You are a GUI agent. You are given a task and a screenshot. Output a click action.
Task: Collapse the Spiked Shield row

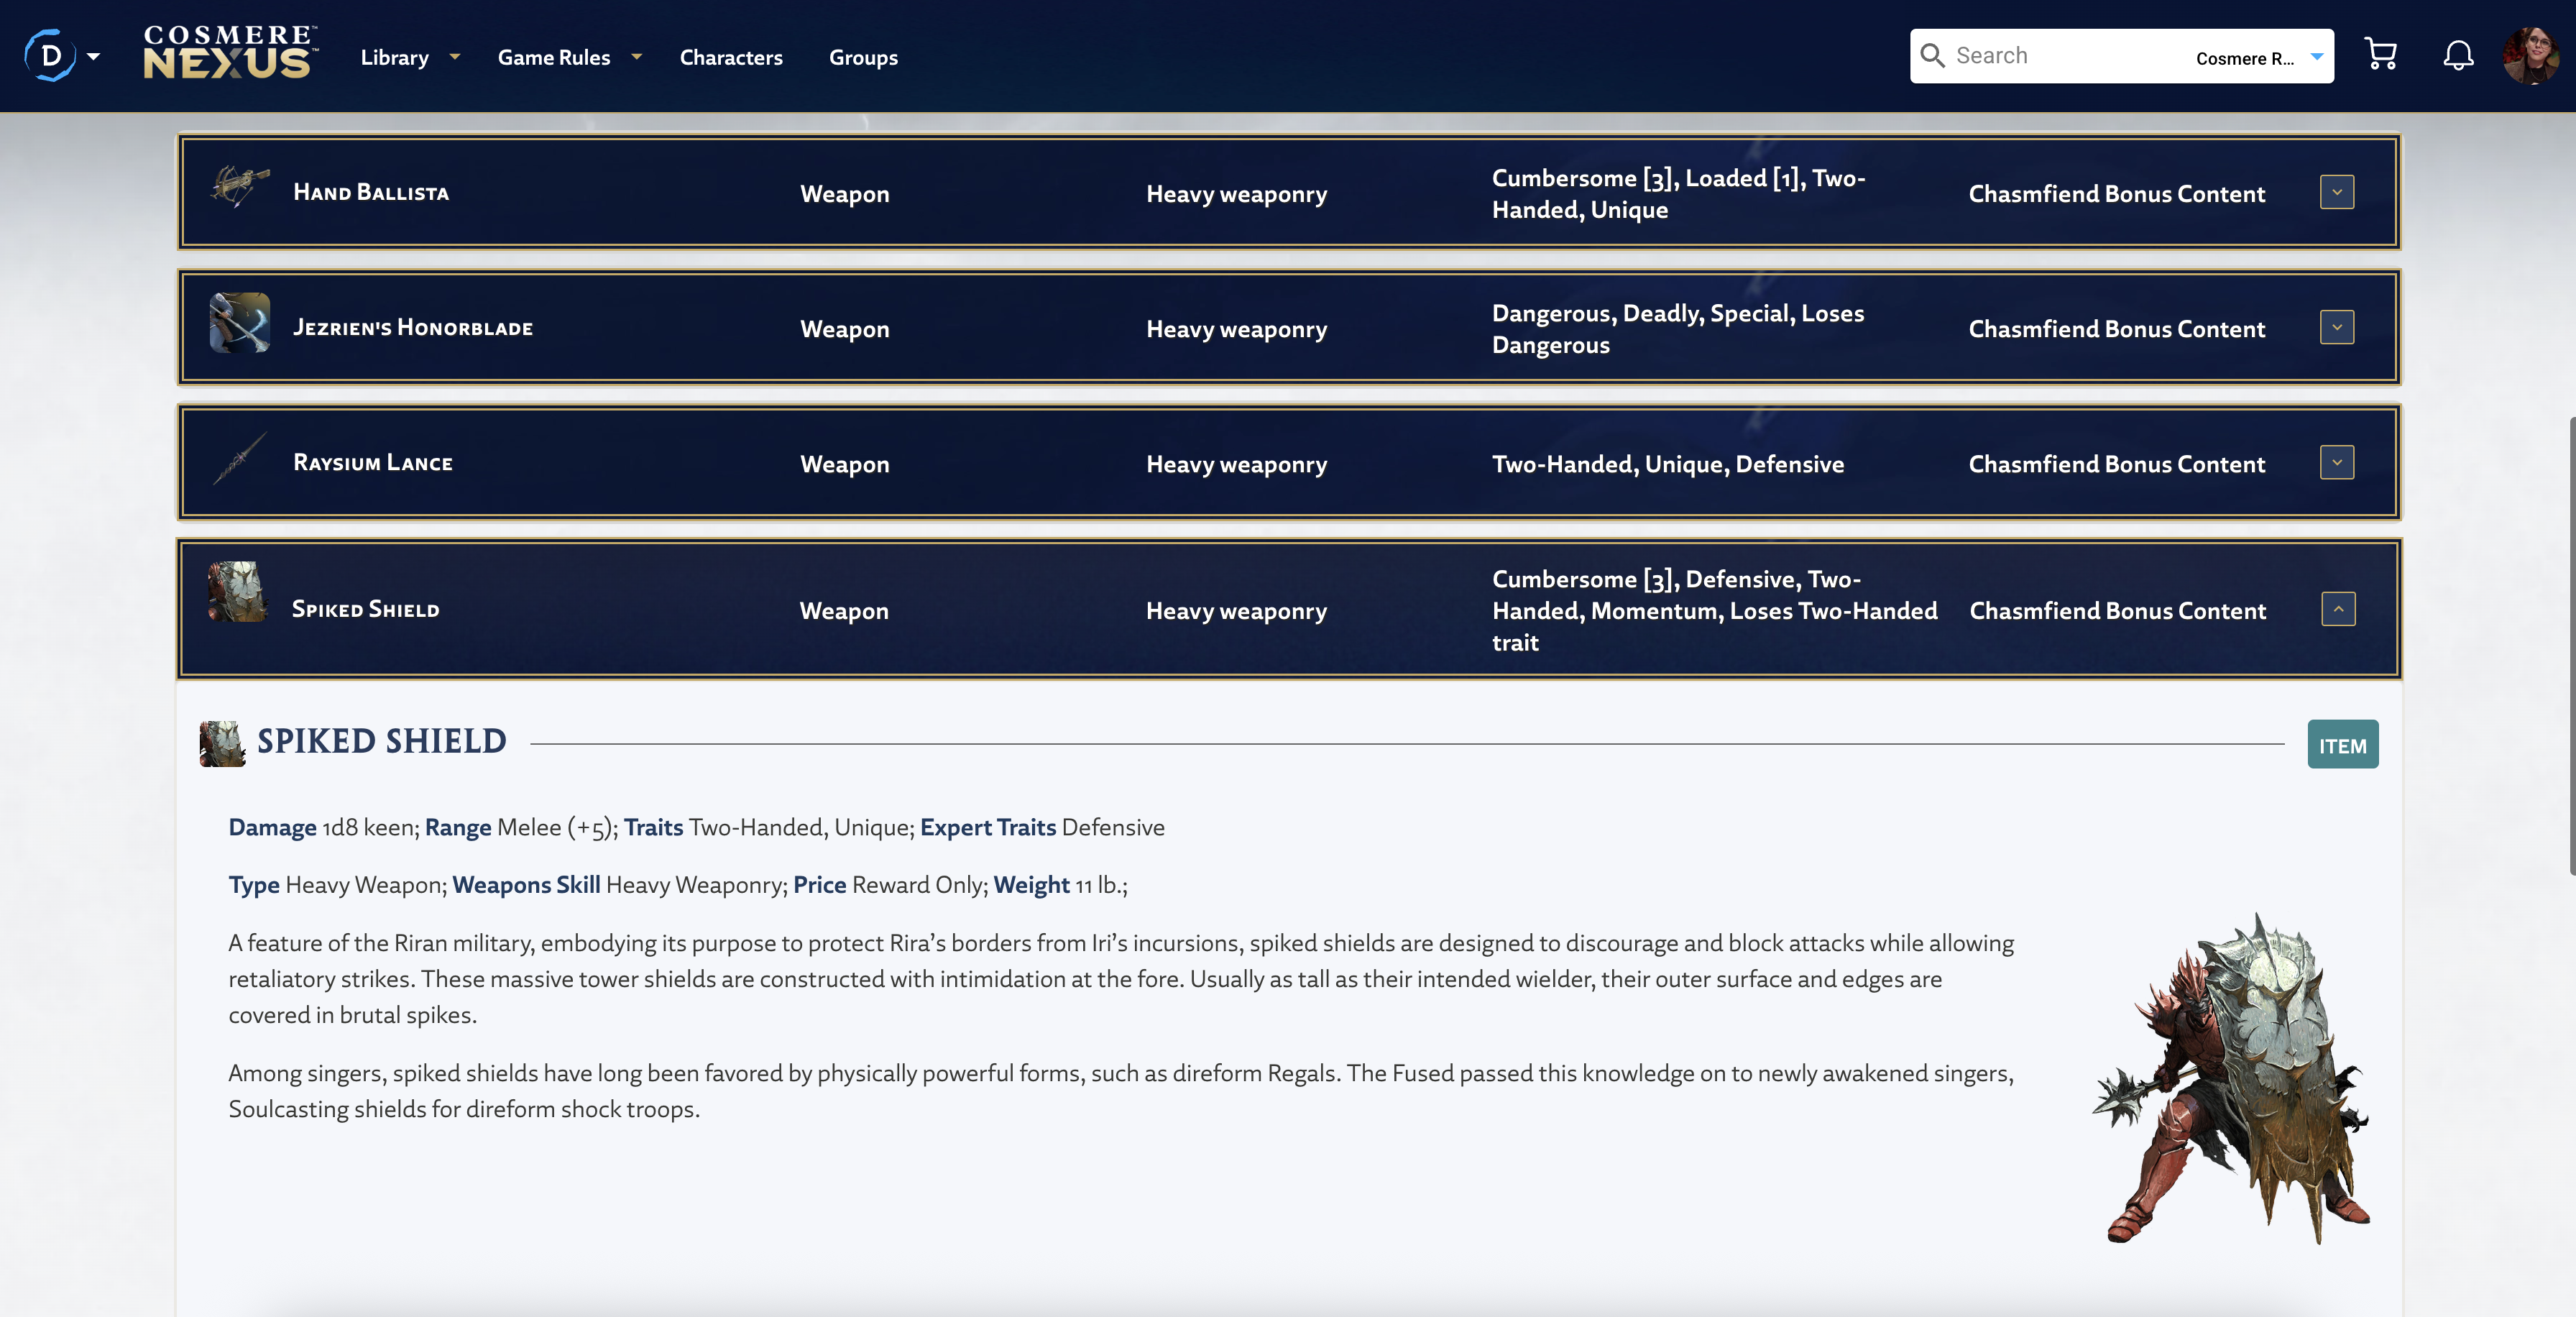tap(2338, 609)
